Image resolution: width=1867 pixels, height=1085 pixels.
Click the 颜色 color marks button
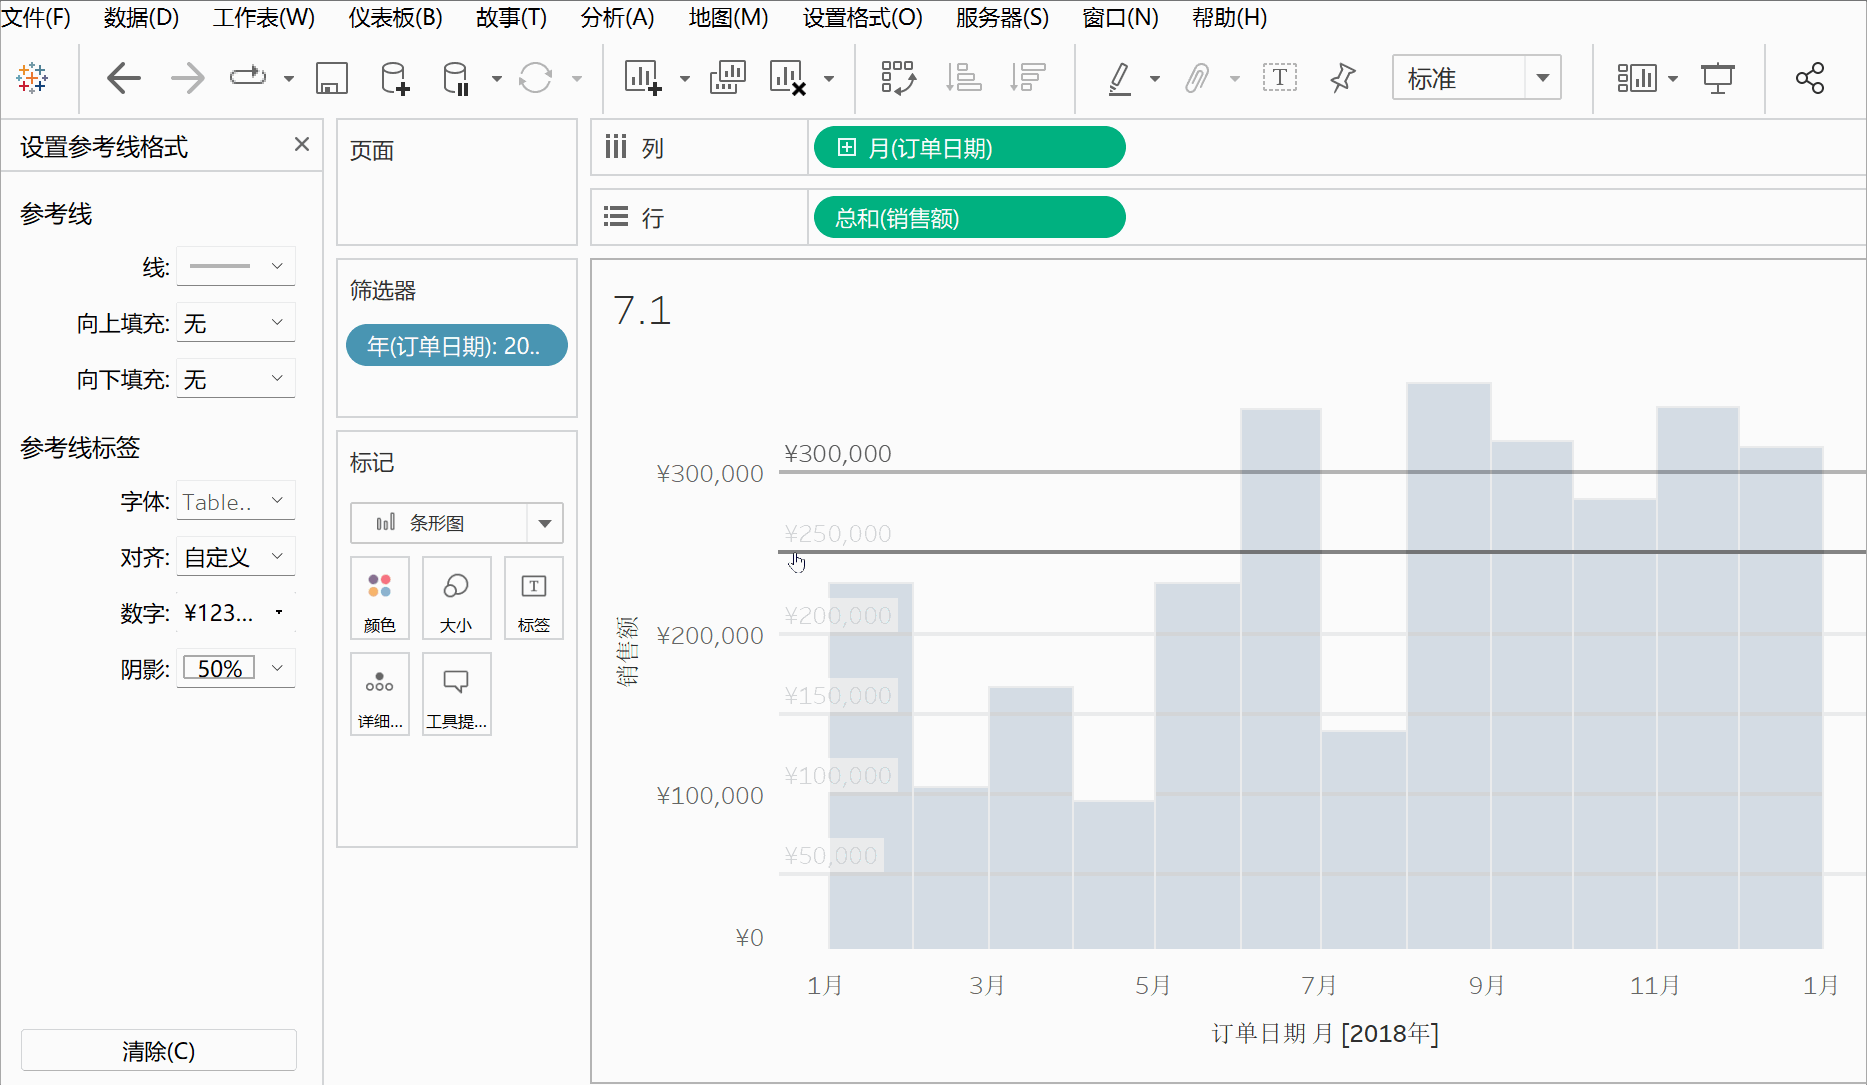point(380,598)
